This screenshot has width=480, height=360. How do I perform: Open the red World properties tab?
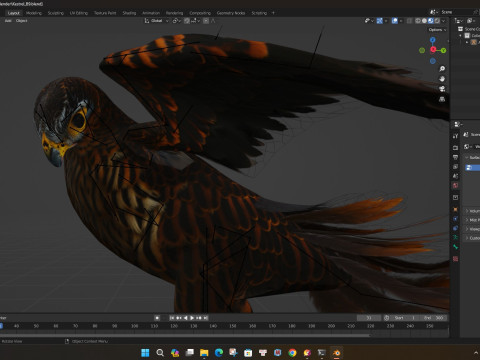click(x=455, y=185)
